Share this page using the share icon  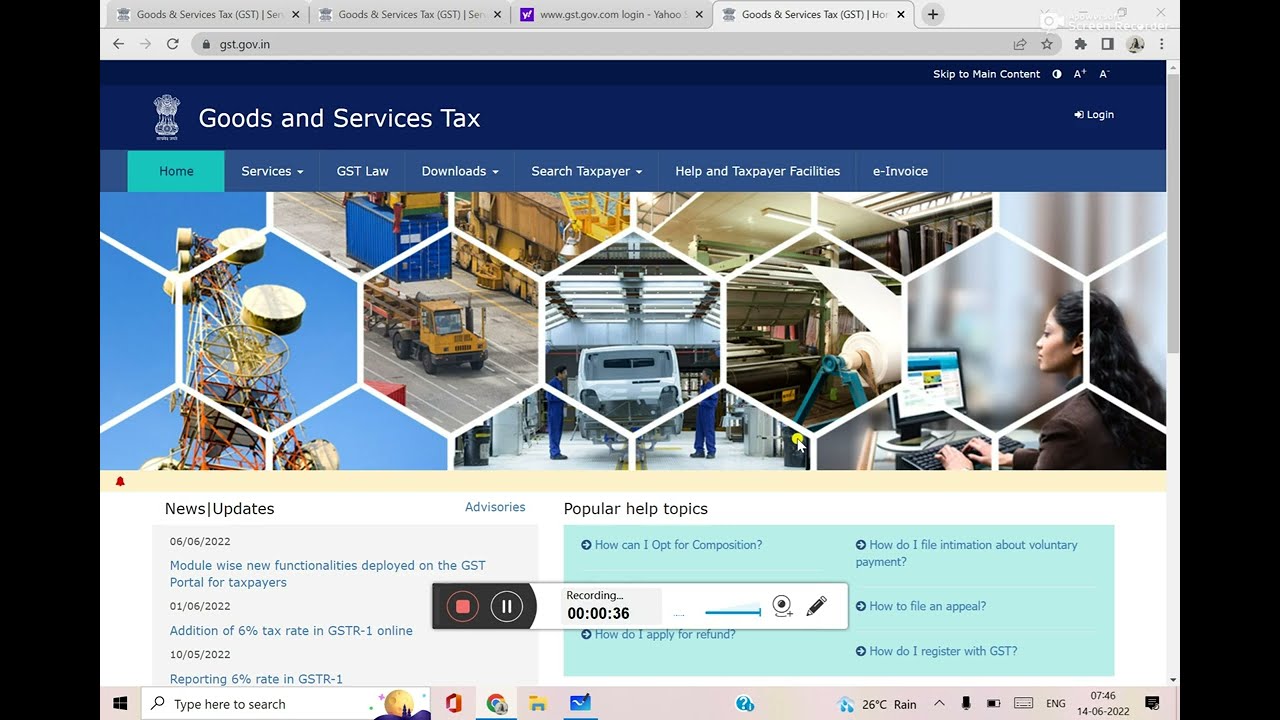(x=1020, y=44)
